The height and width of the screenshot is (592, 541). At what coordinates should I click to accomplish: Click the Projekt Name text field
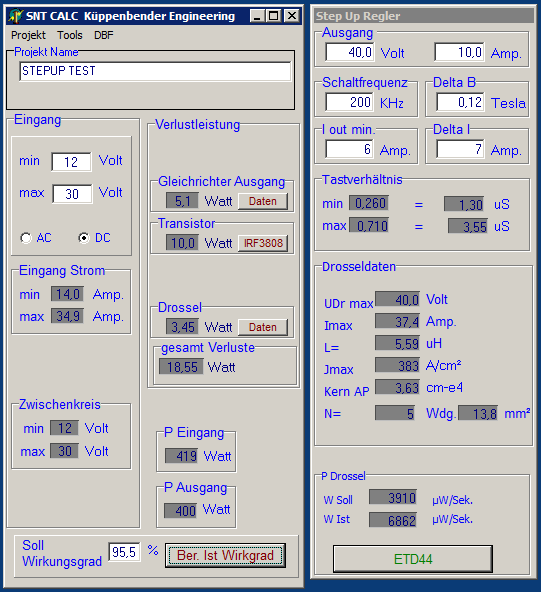click(x=155, y=71)
